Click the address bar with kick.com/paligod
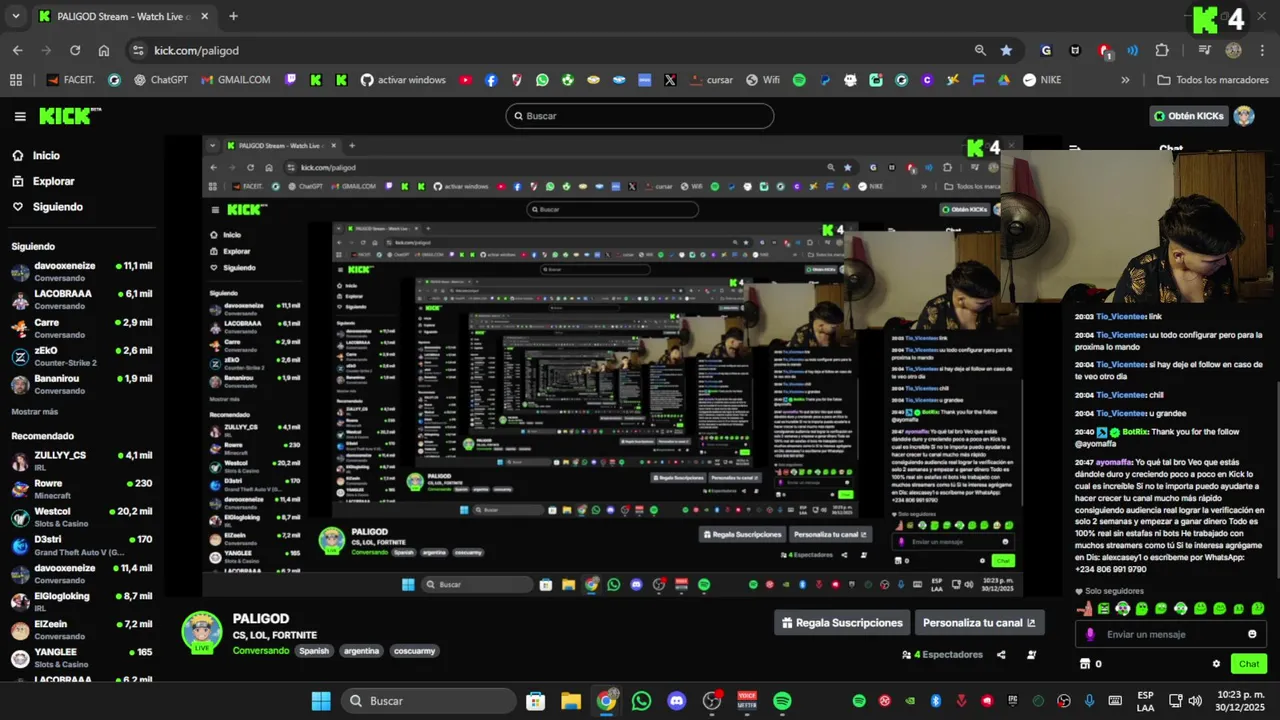 tap(560, 50)
